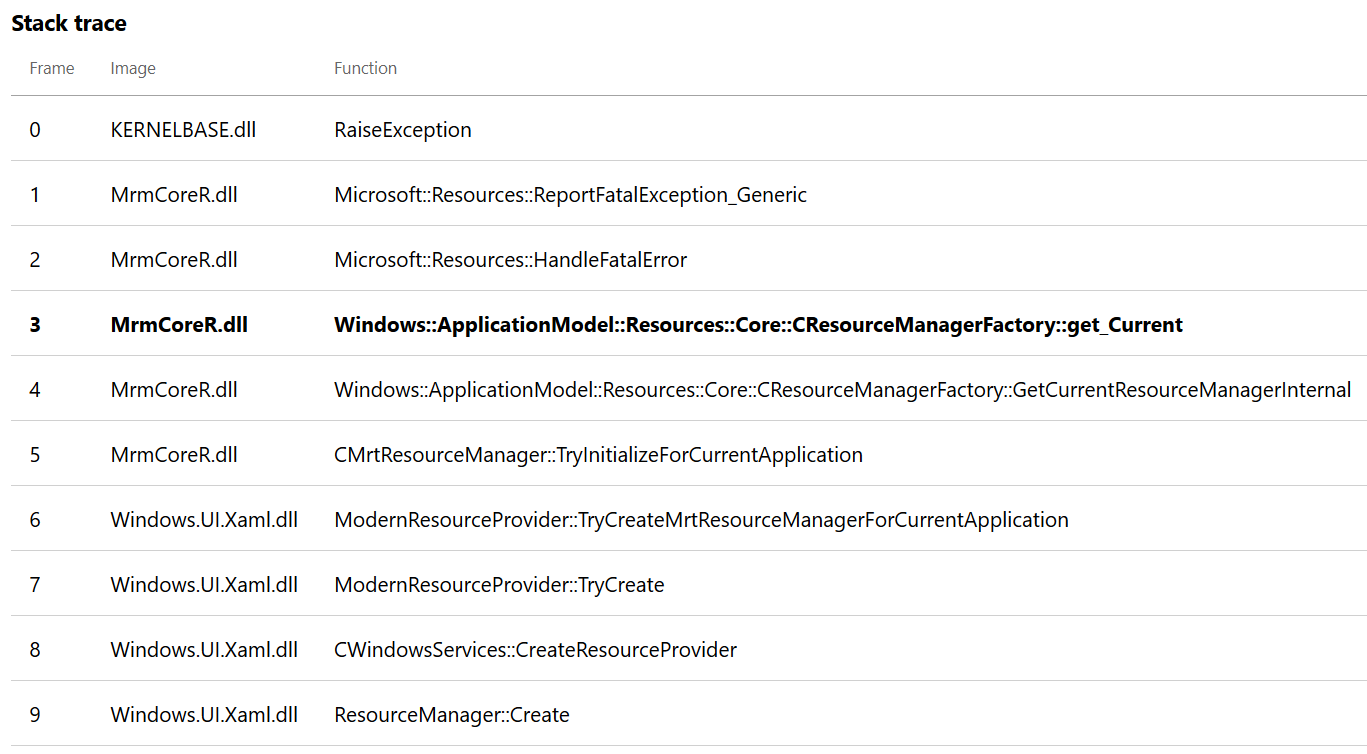Click frame number 9
This screenshot has width=1367, height=754.
[35, 715]
